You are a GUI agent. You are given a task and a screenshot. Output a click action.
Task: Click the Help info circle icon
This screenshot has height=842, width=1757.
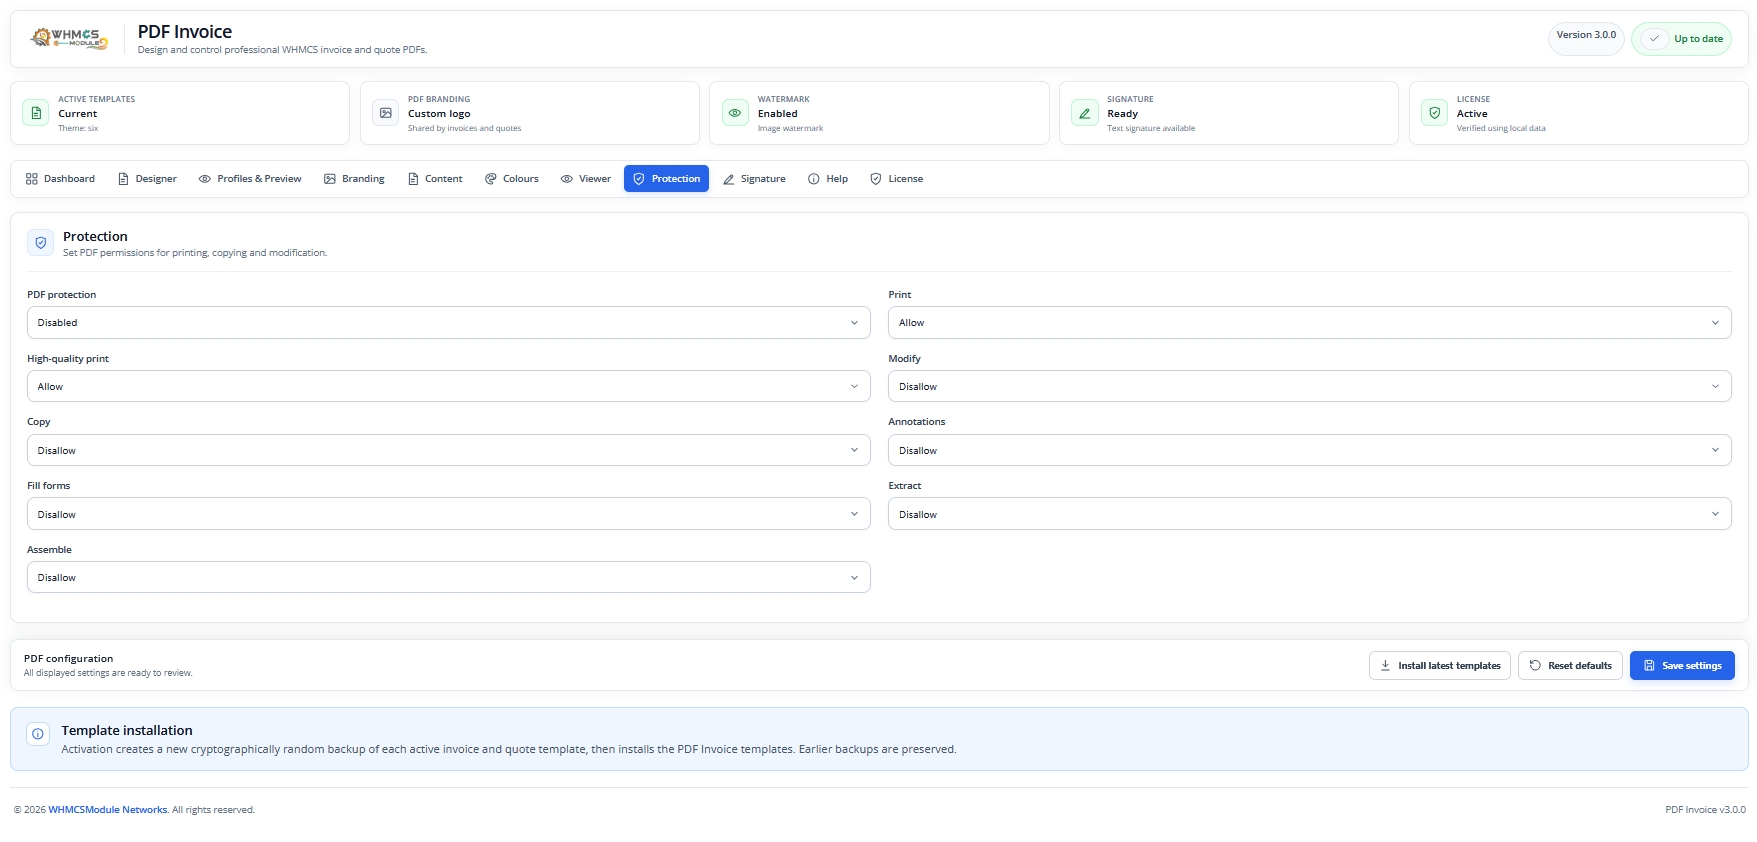(814, 179)
